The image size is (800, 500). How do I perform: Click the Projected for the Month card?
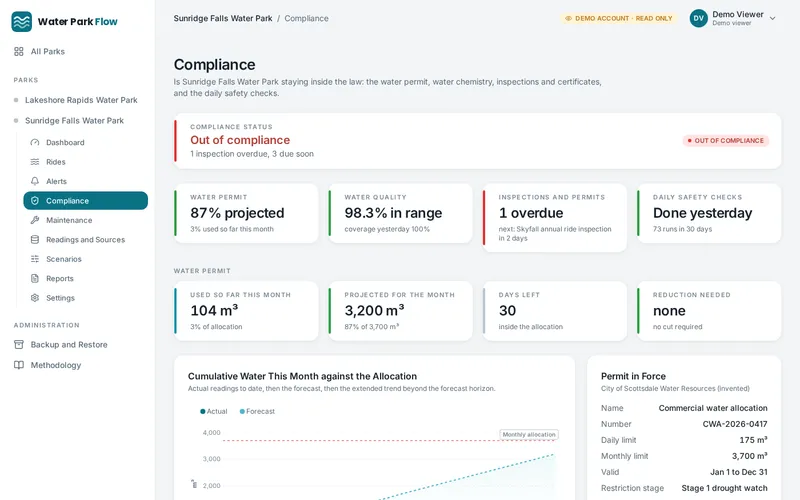click(401, 311)
